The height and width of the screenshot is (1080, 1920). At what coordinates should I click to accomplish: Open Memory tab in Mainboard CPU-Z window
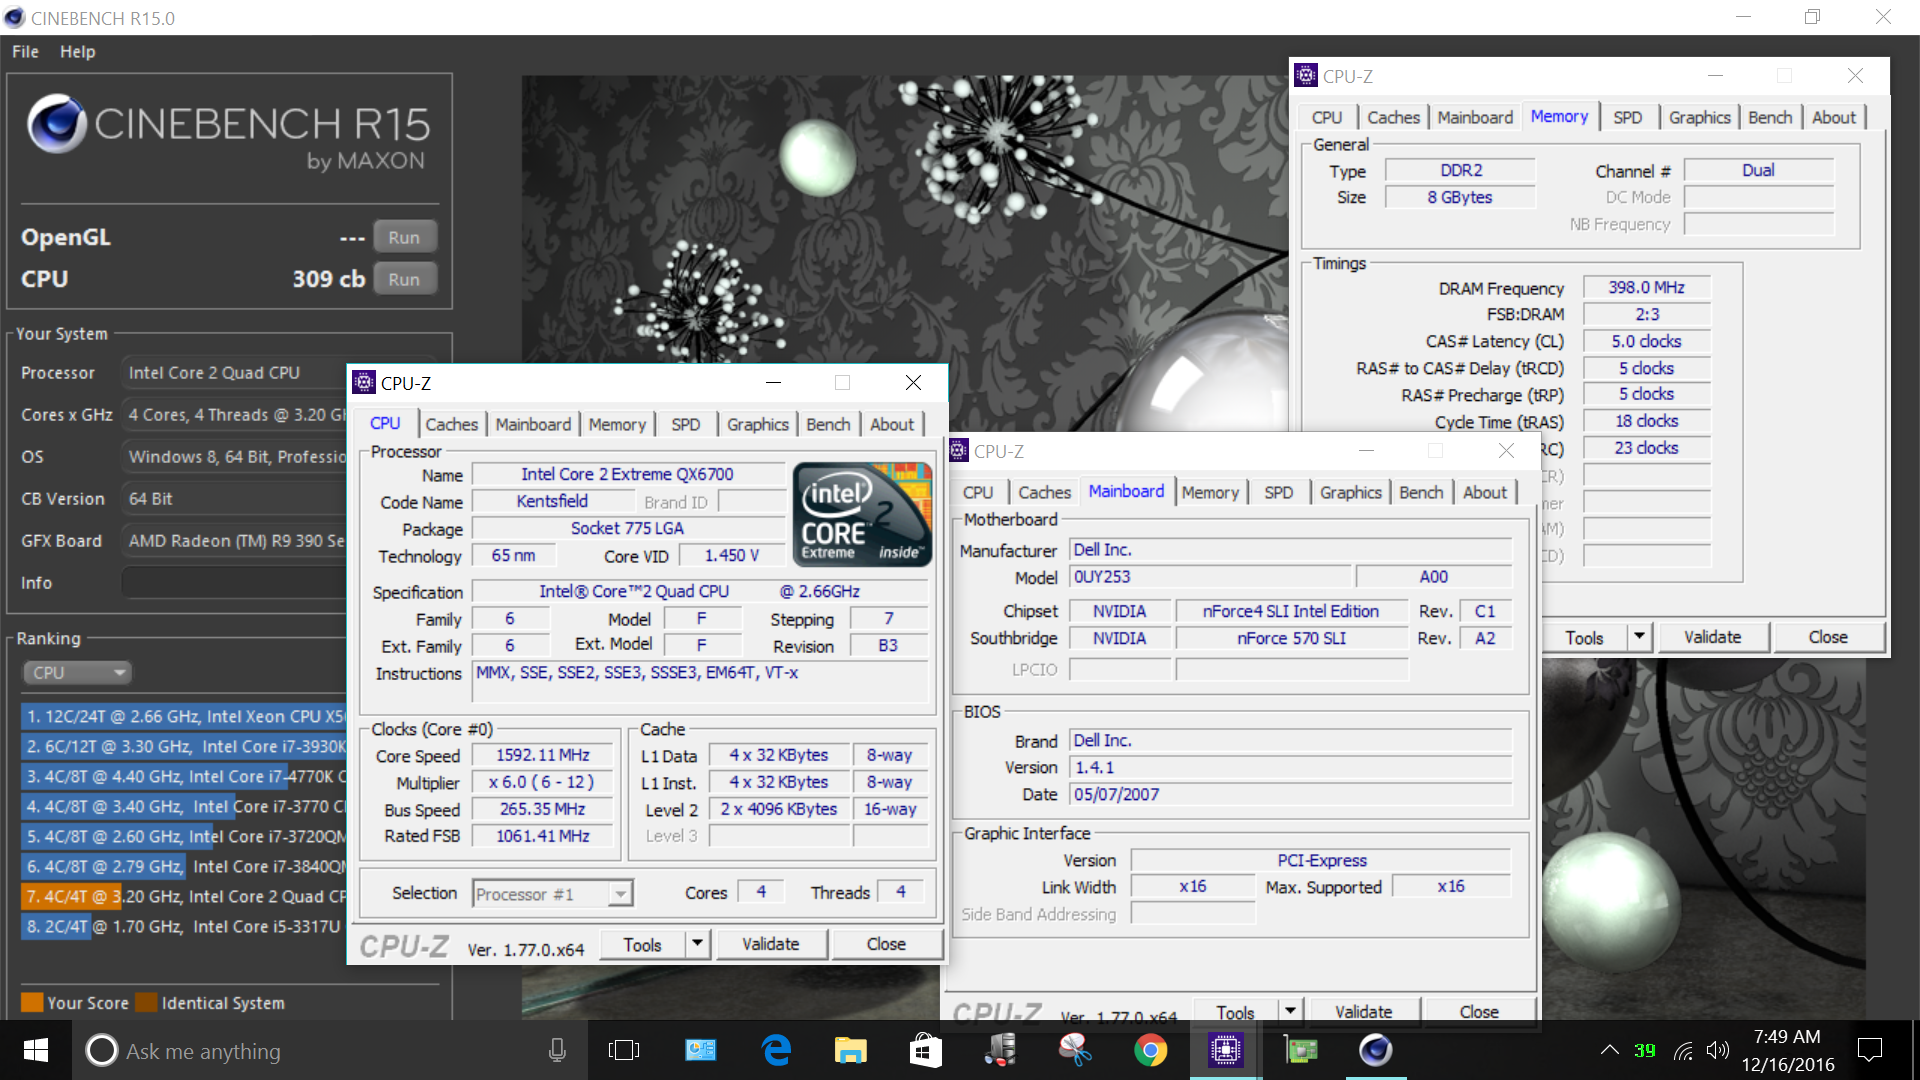tap(1209, 492)
